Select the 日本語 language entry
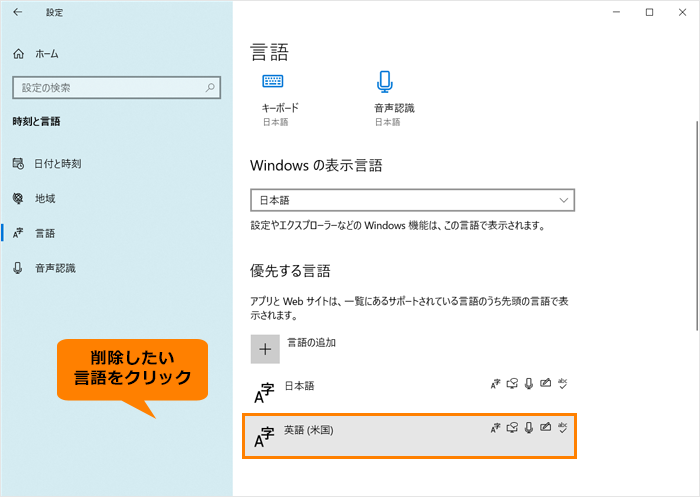The width and height of the screenshot is (700, 497). point(409,393)
